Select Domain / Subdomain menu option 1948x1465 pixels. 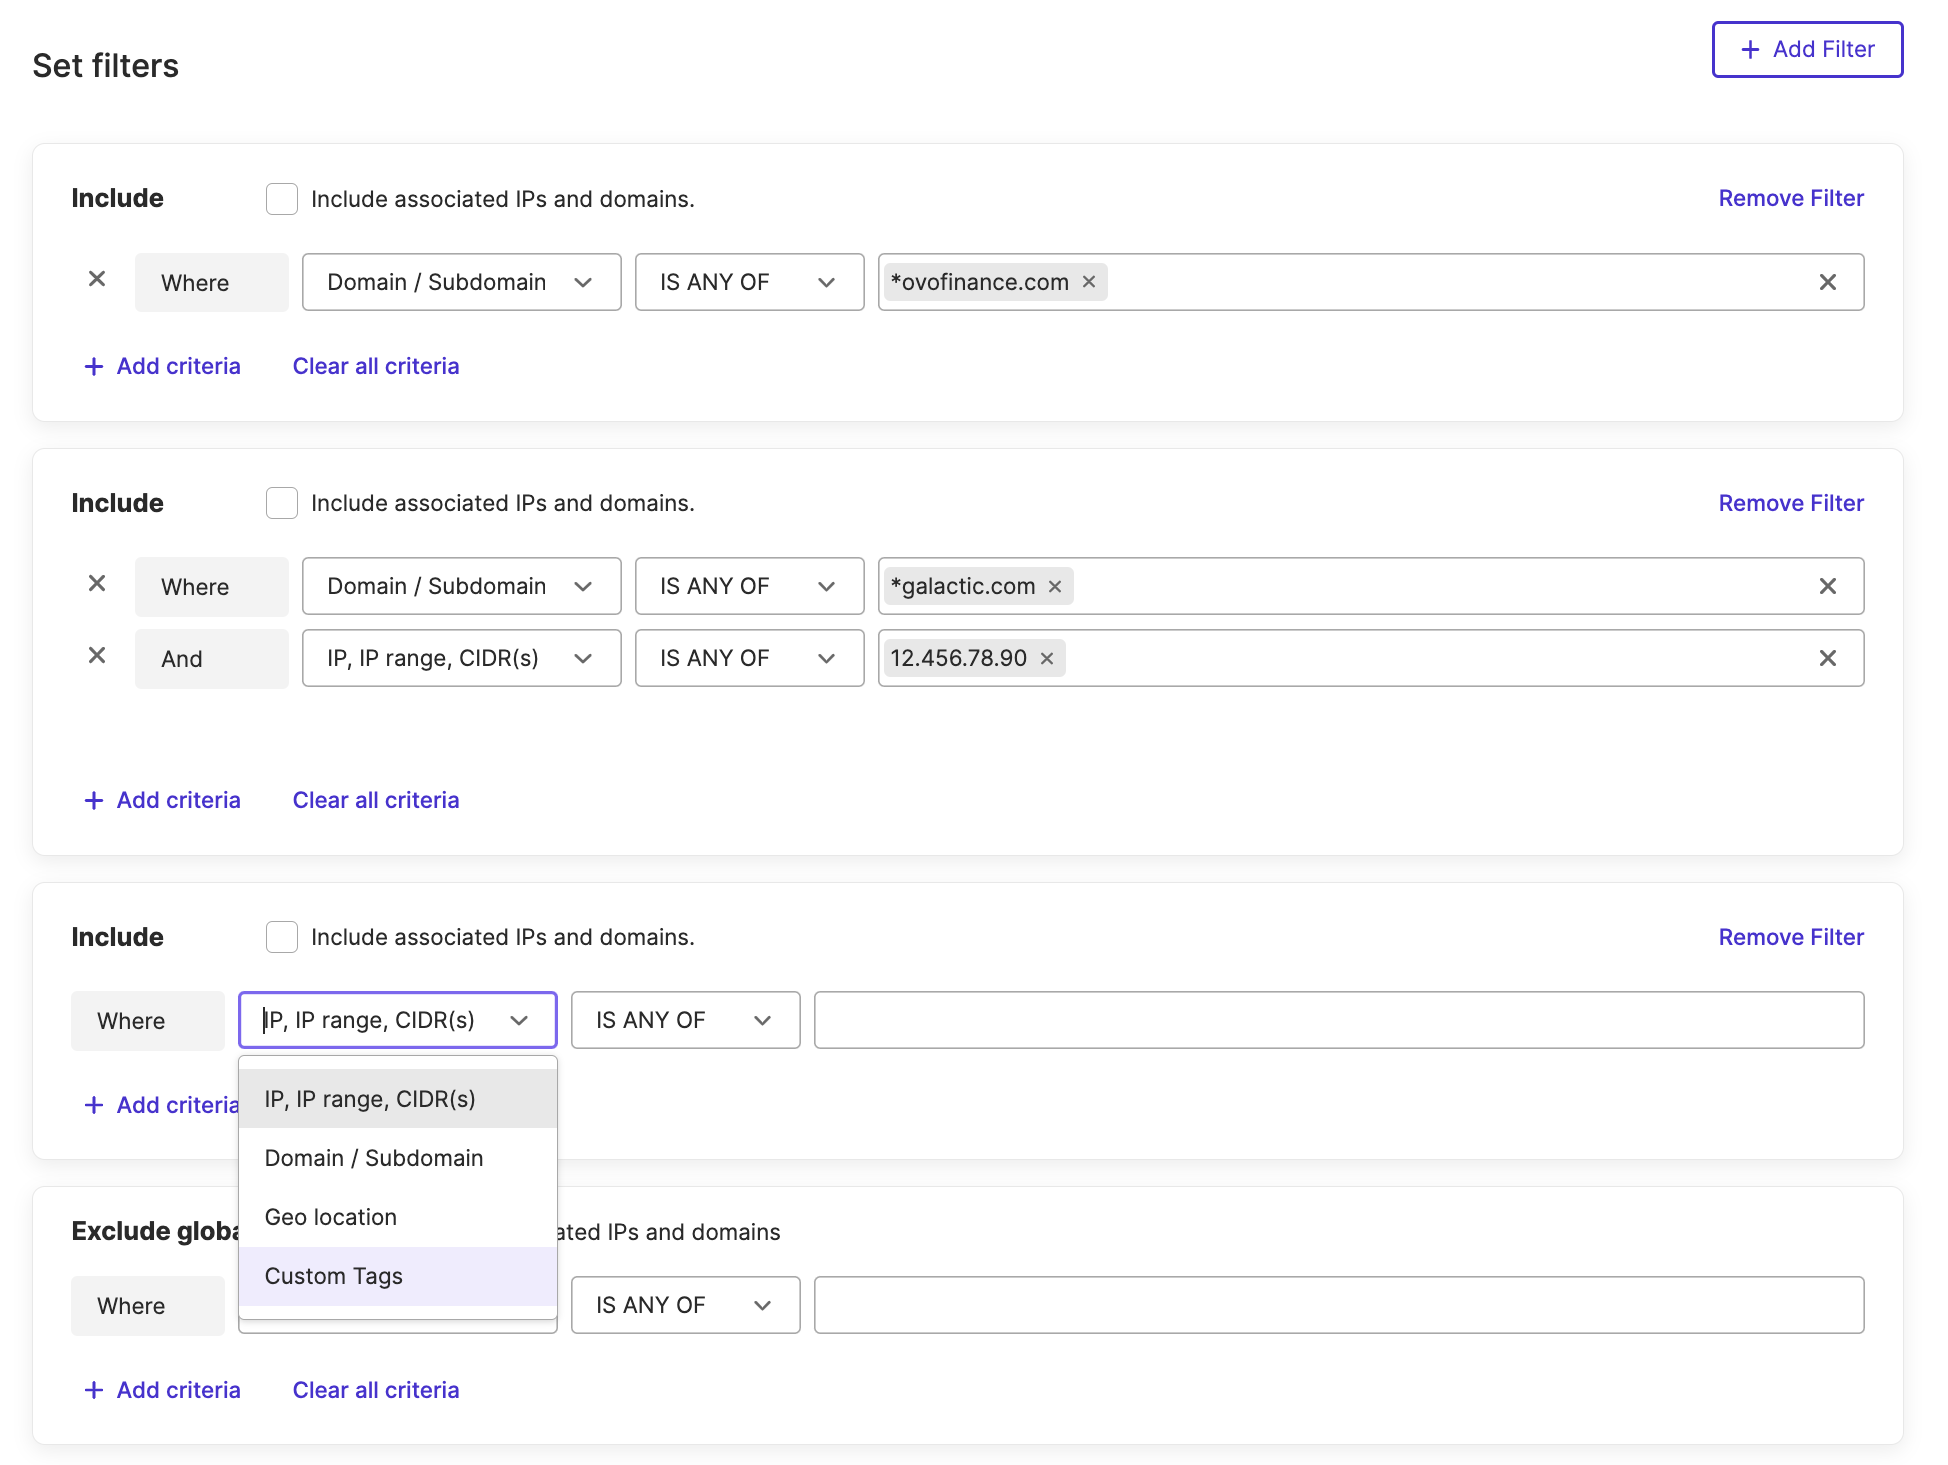point(398,1158)
